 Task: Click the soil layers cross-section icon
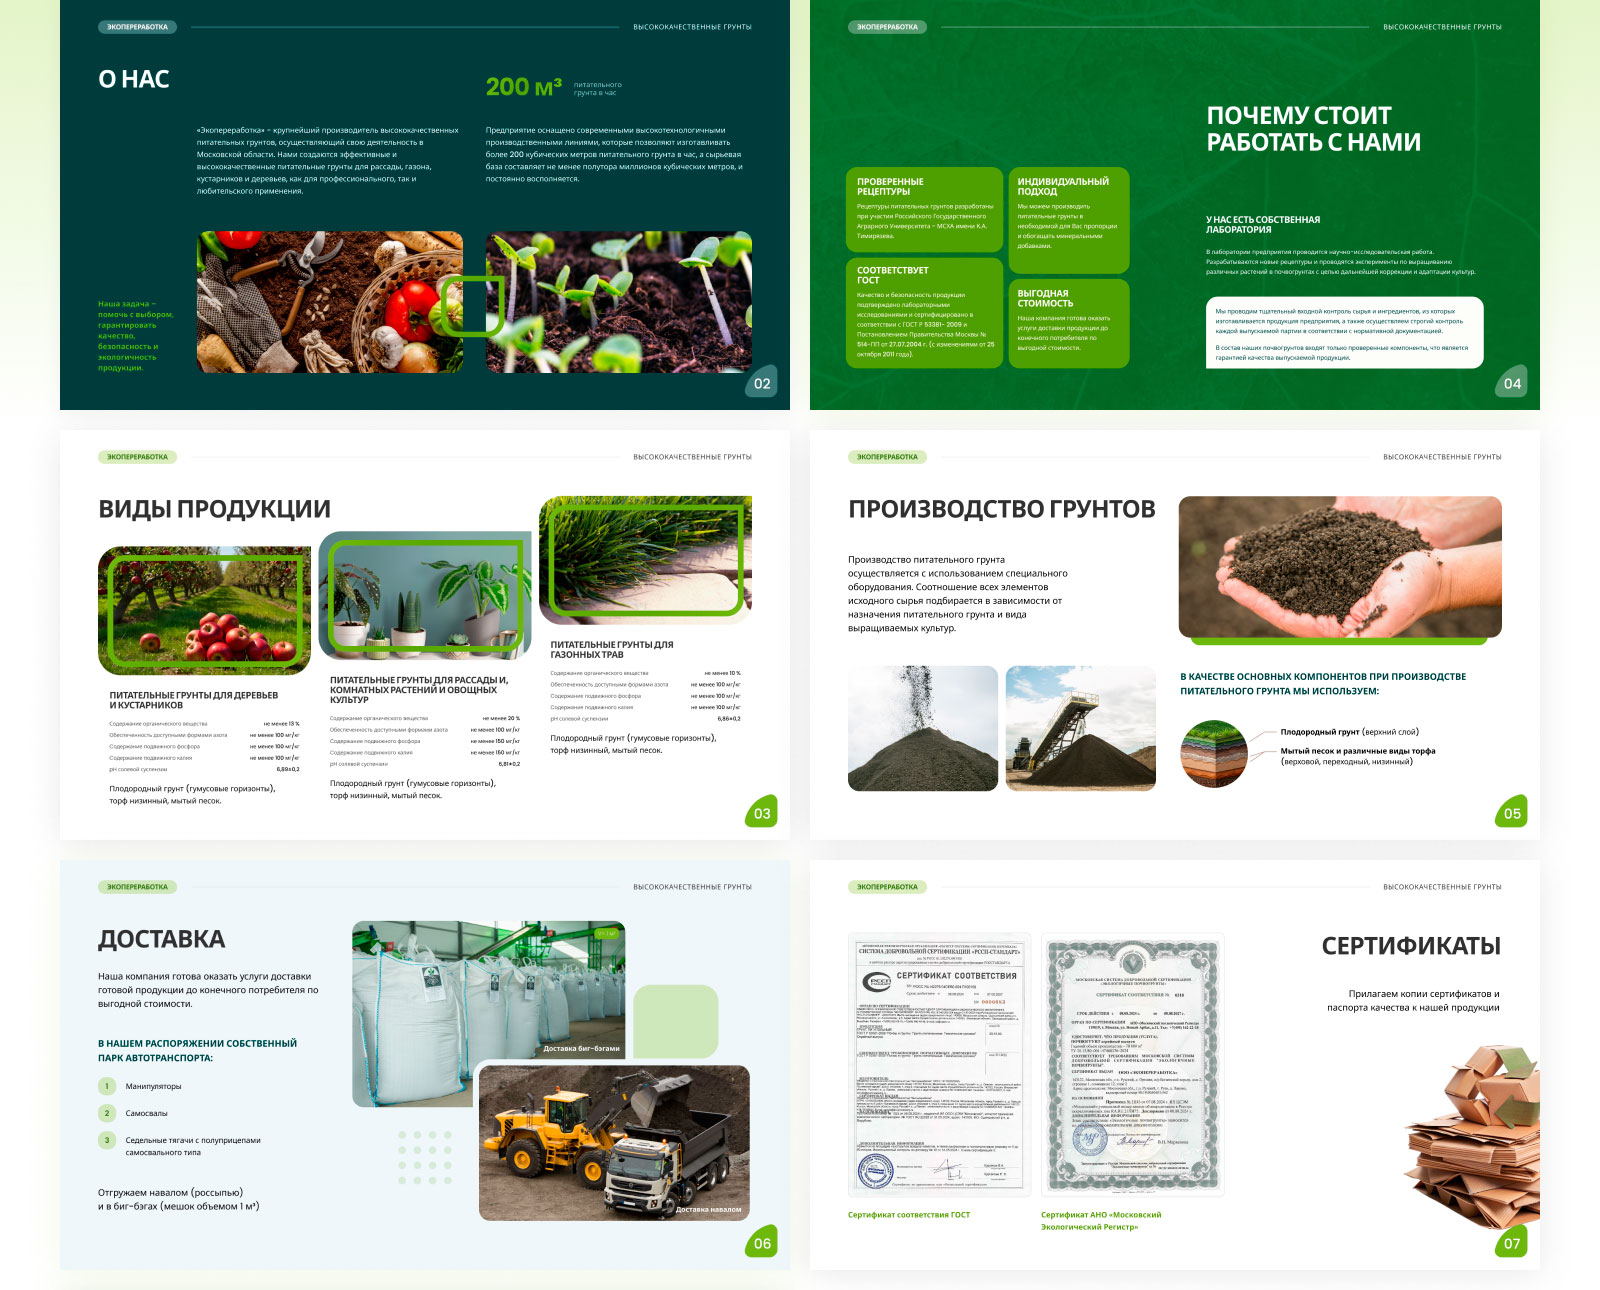(x=1214, y=753)
